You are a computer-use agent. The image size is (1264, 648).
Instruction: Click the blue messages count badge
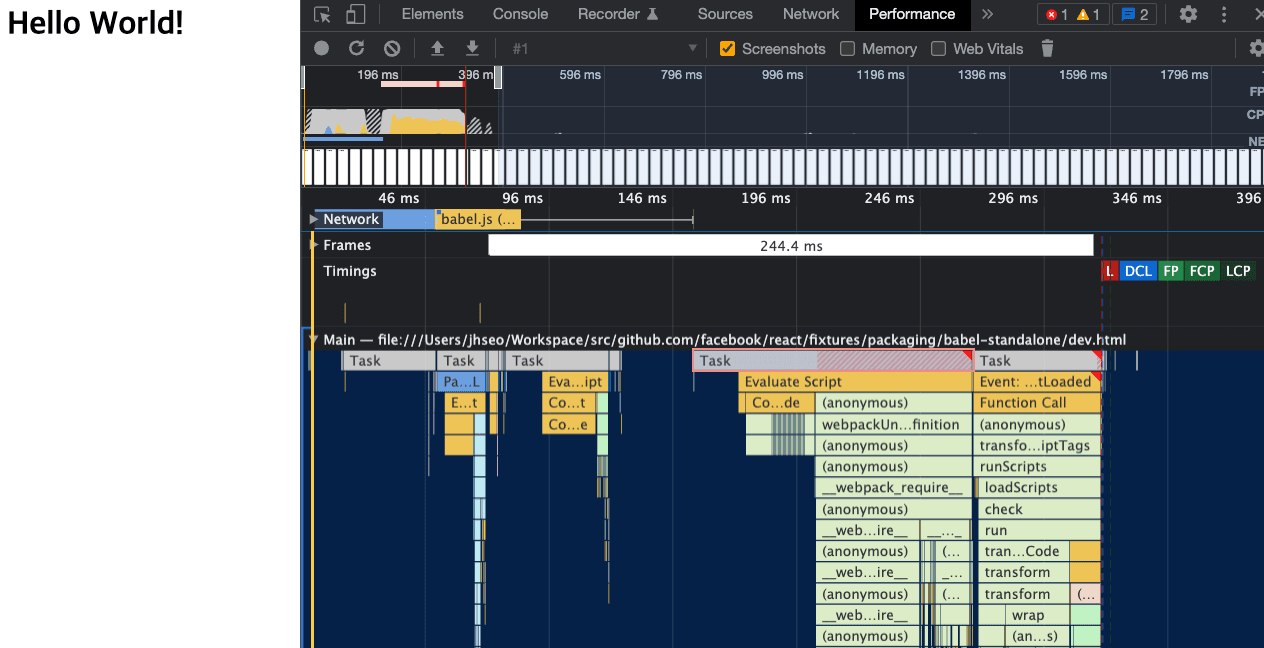(1135, 14)
